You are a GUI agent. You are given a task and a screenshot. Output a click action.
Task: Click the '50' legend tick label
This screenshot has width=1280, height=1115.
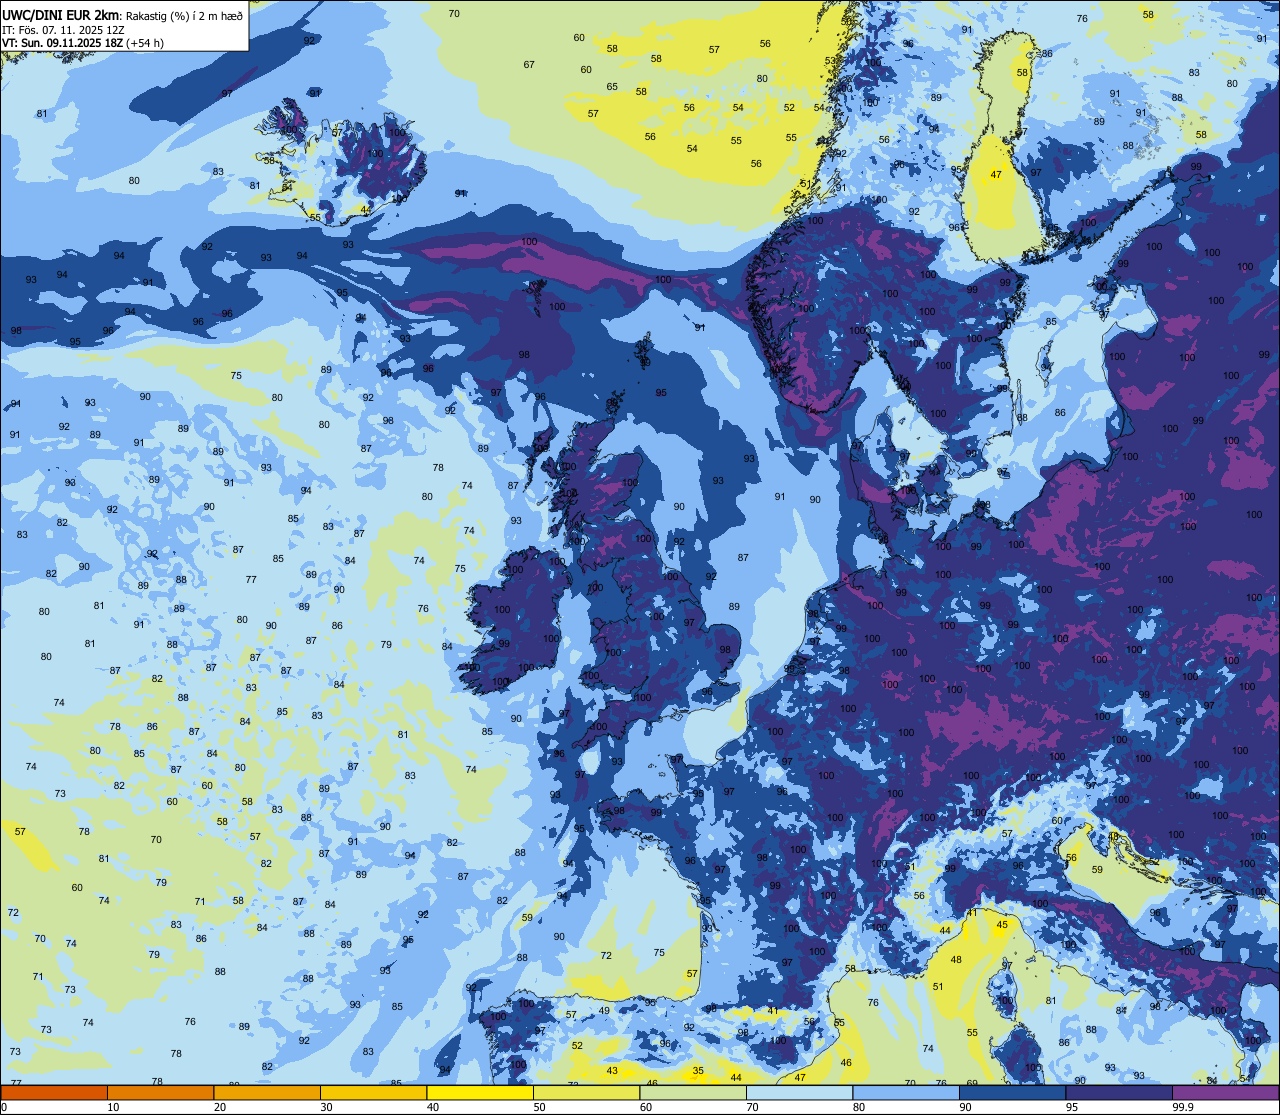click(539, 1107)
